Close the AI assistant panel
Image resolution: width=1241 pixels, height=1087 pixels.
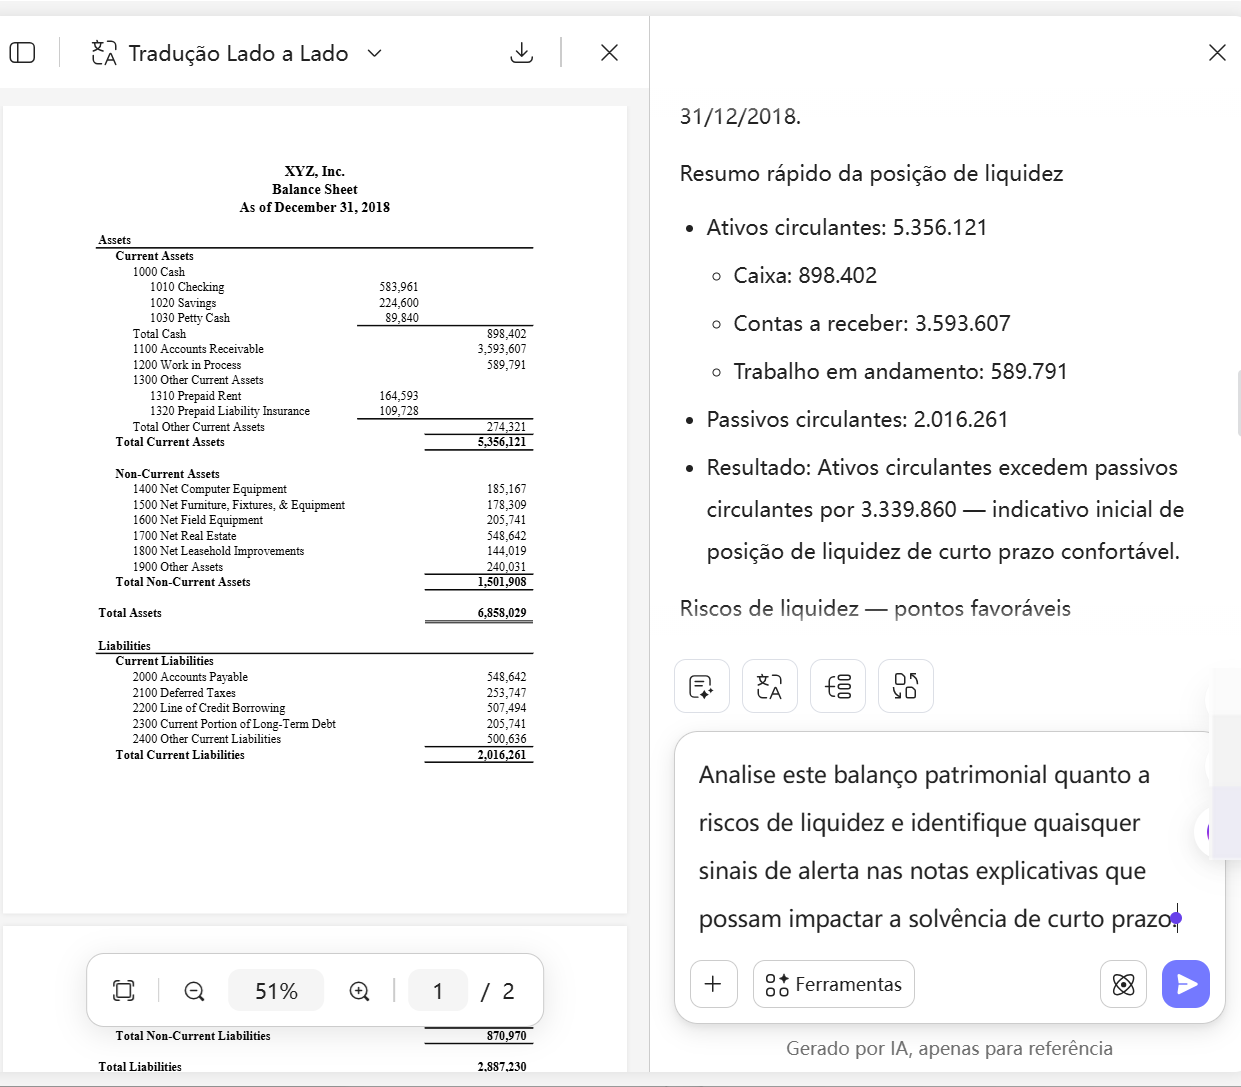tap(1217, 53)
